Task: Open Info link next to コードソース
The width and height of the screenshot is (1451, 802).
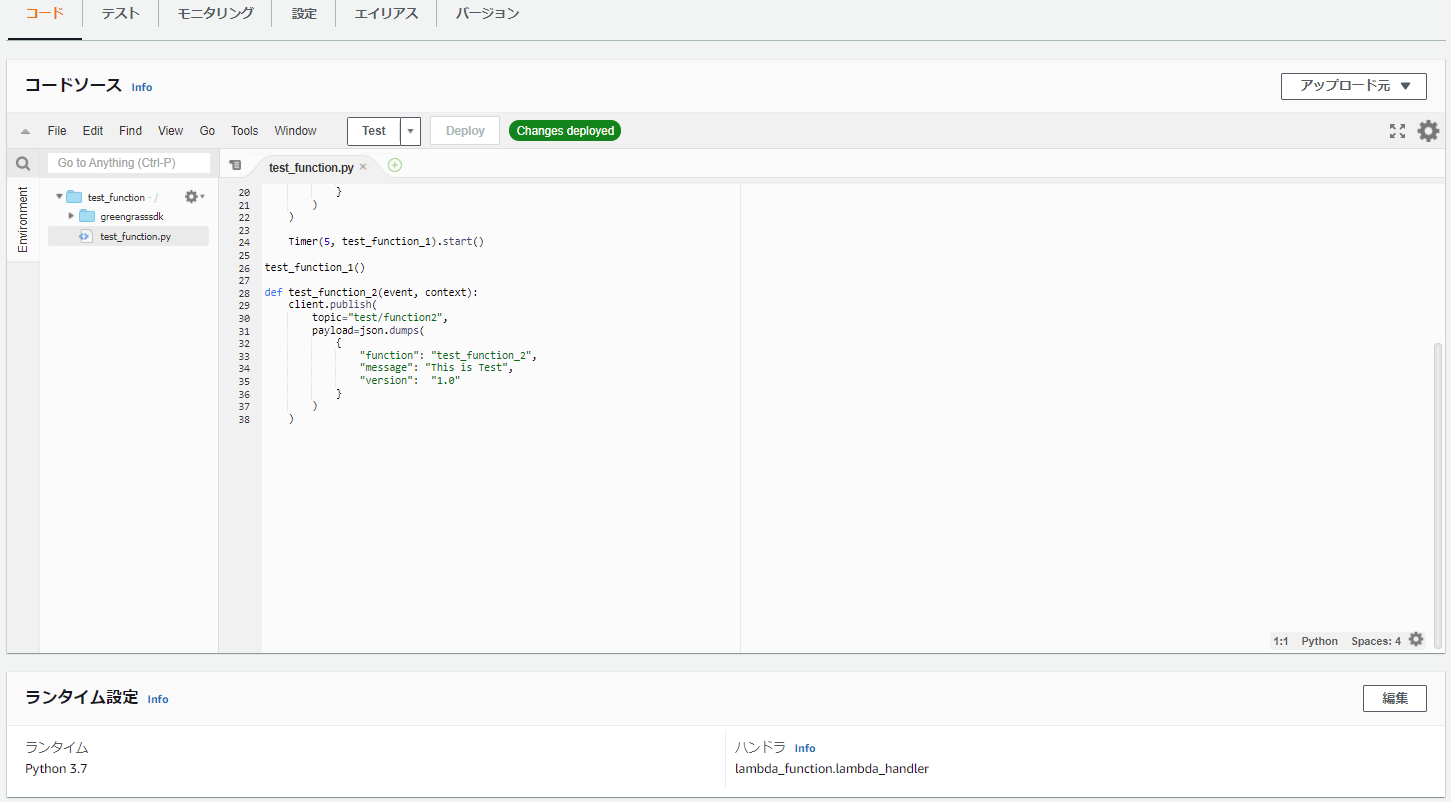Action: (142, 88)
